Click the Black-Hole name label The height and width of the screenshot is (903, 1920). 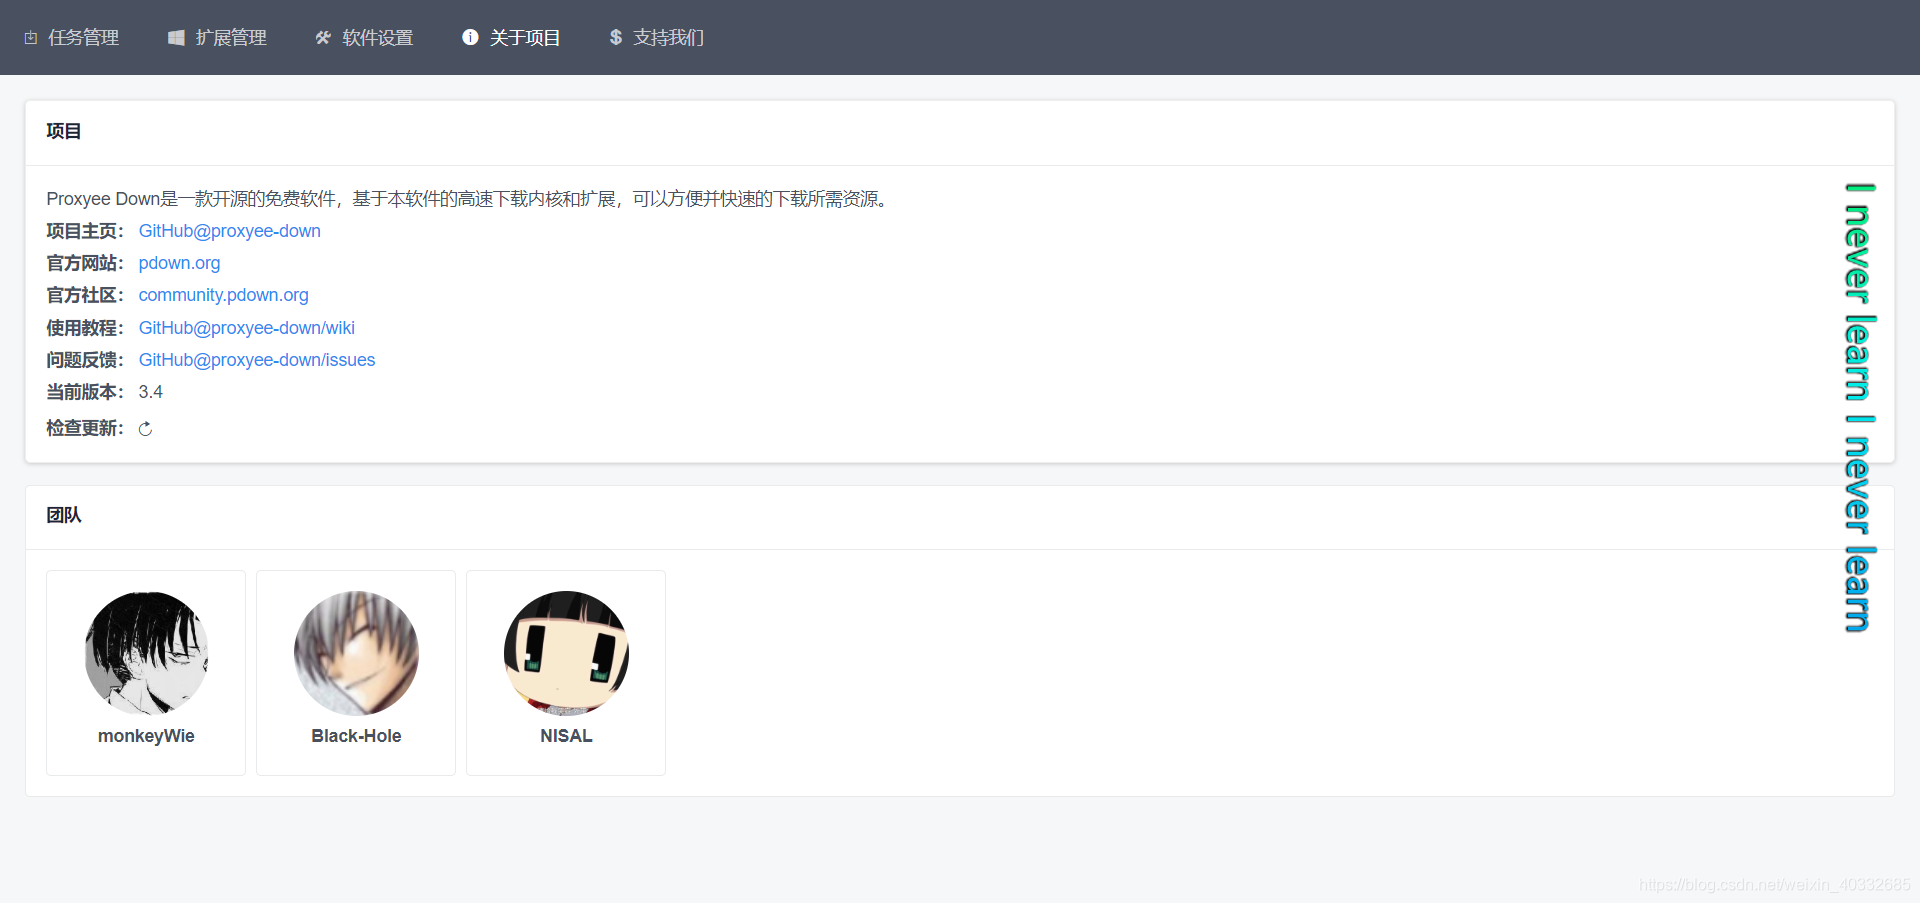[356, 736]
